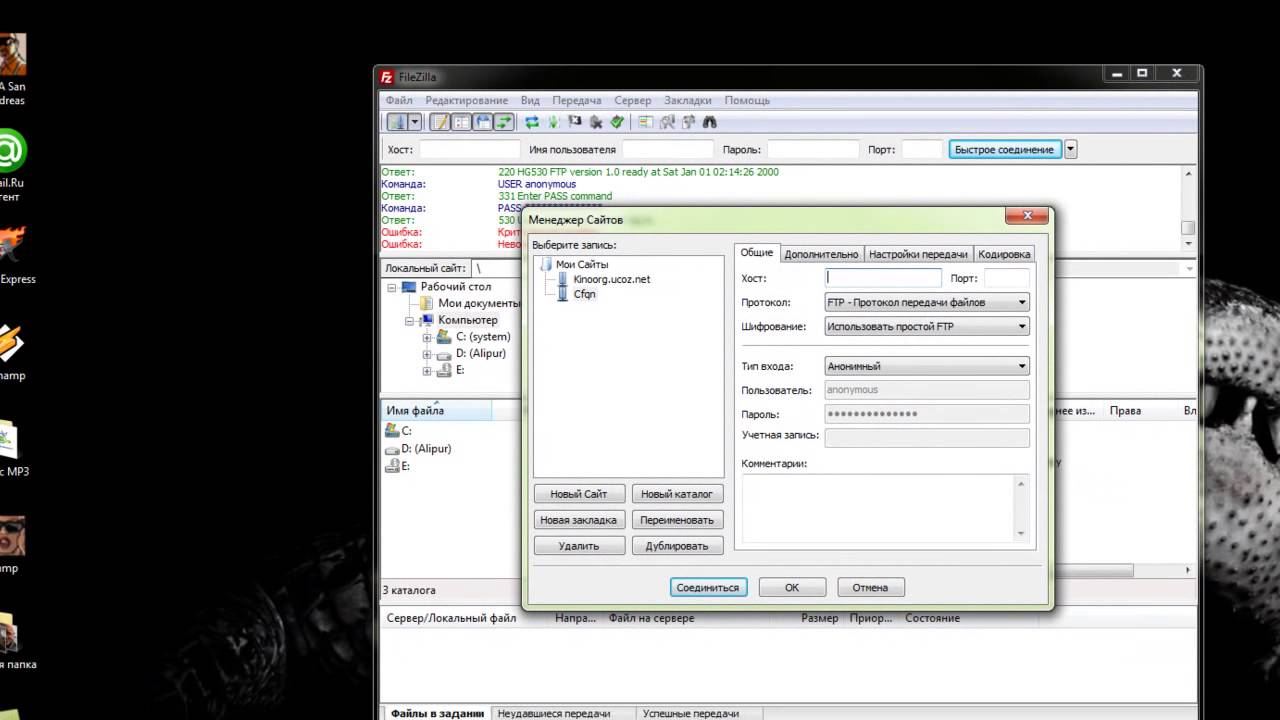Select the Общие tab
This screenshot has height=720, width=1280.
(756, 253)
